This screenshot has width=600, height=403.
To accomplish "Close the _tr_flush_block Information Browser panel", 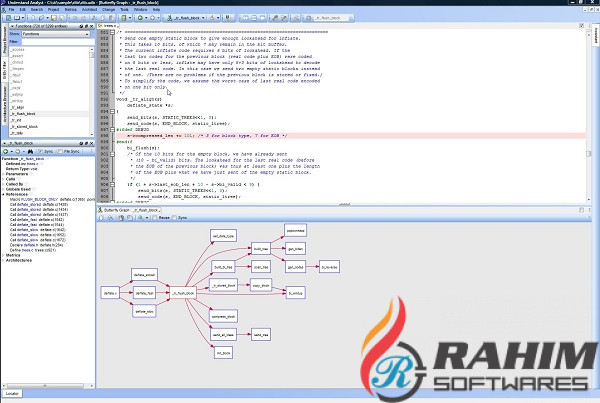I will [x=91, y=144].
